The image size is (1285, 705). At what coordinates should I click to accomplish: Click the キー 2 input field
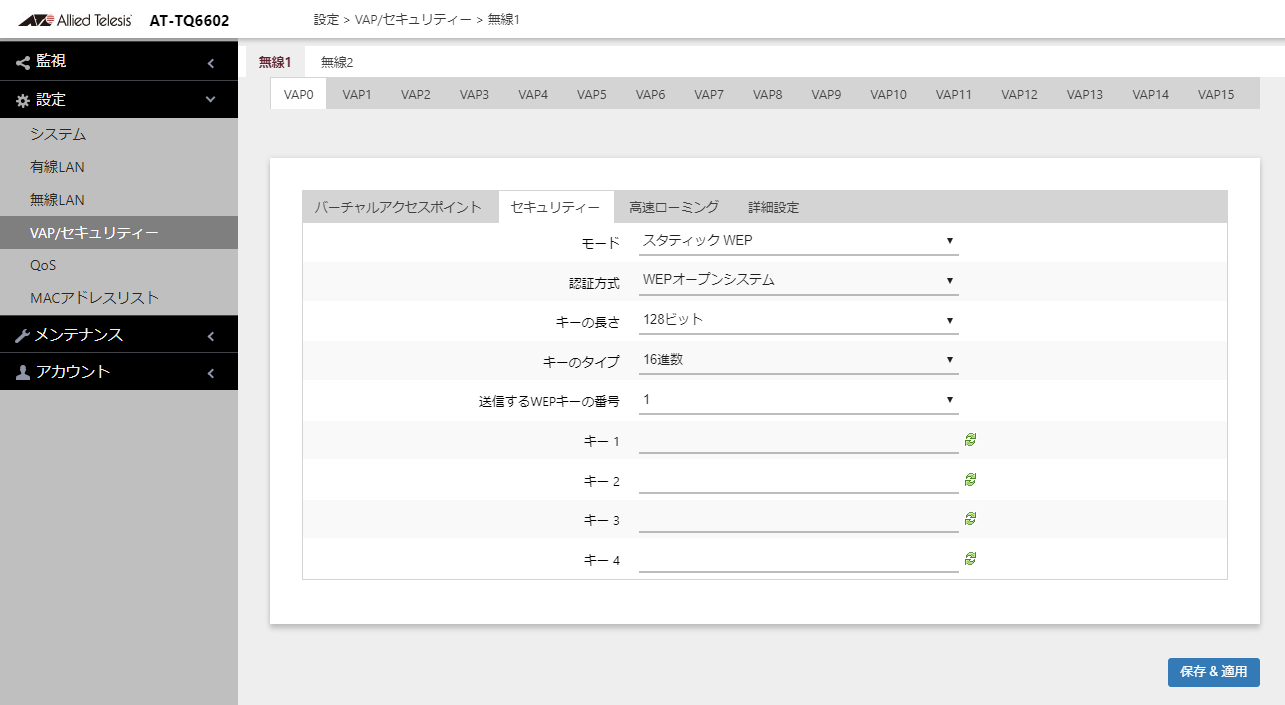click(798, 480)
